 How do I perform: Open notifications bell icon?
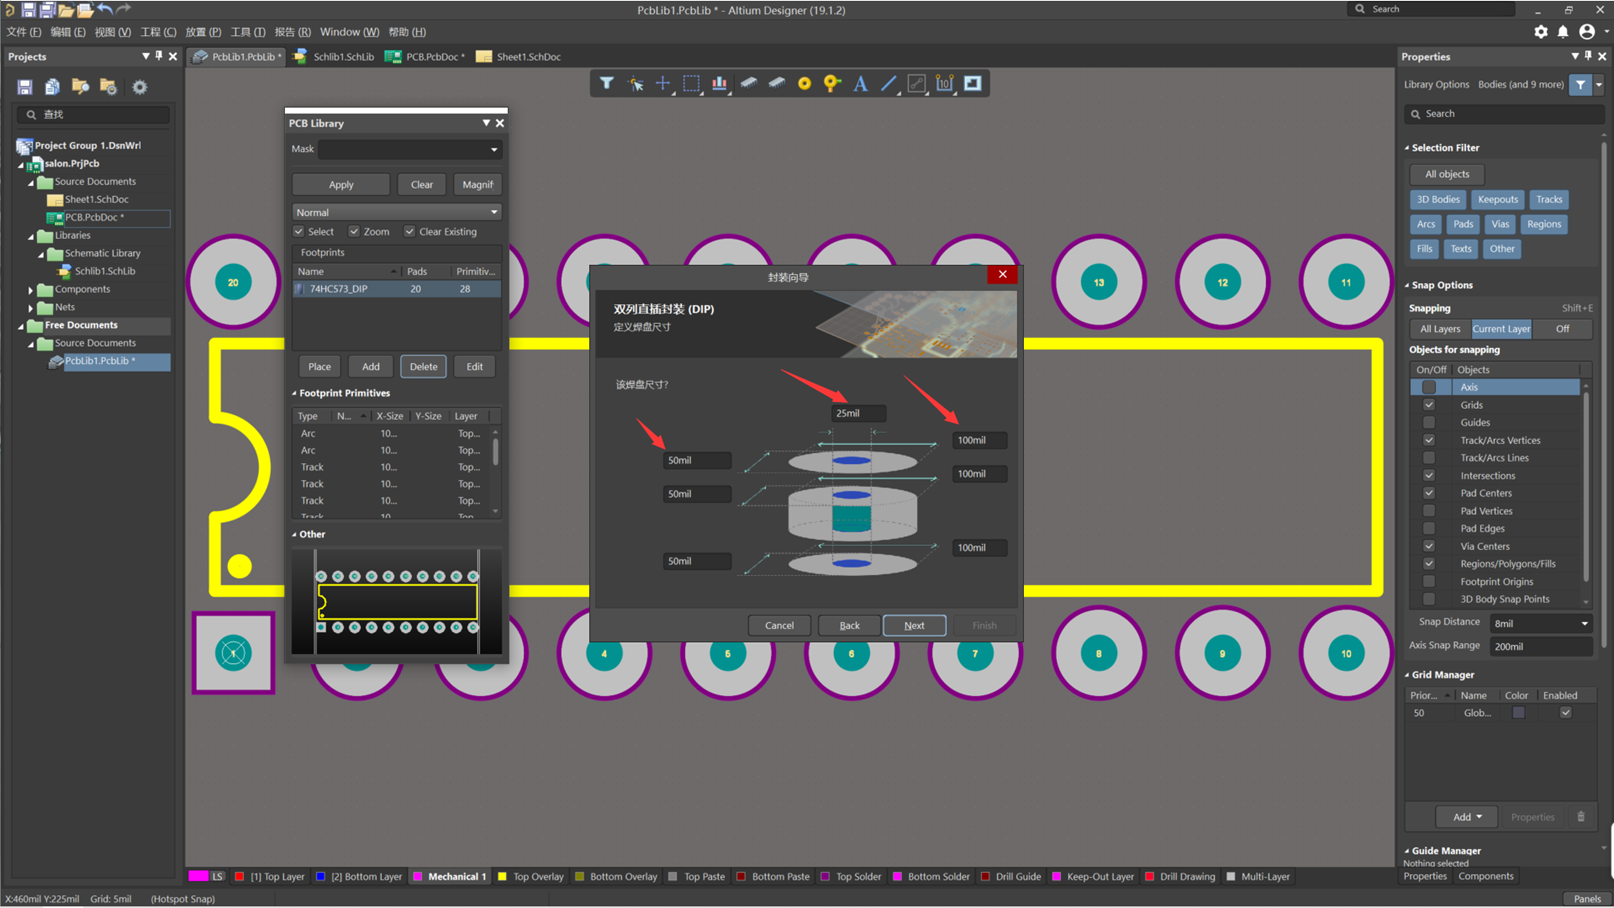click(x=1563, y=32)
